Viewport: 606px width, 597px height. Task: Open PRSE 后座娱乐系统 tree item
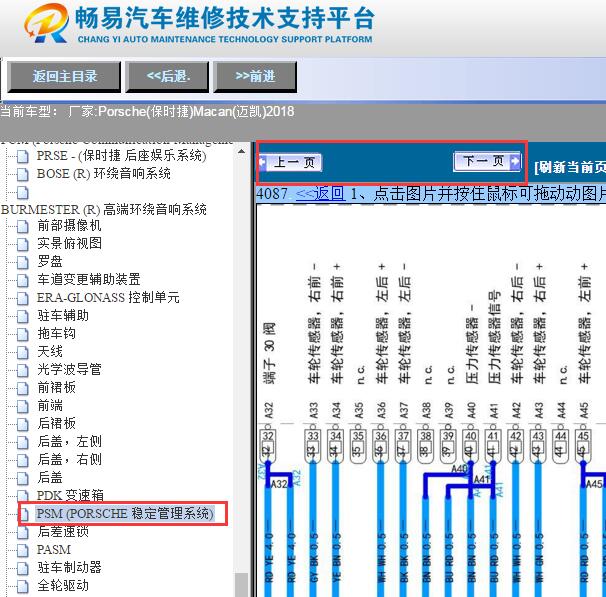pyautogui.click(x=121, y=156)
